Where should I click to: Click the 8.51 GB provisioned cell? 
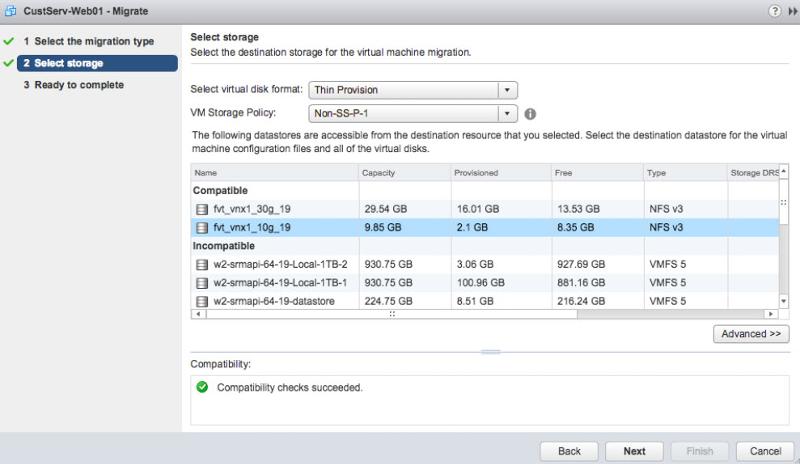point(475,301)
